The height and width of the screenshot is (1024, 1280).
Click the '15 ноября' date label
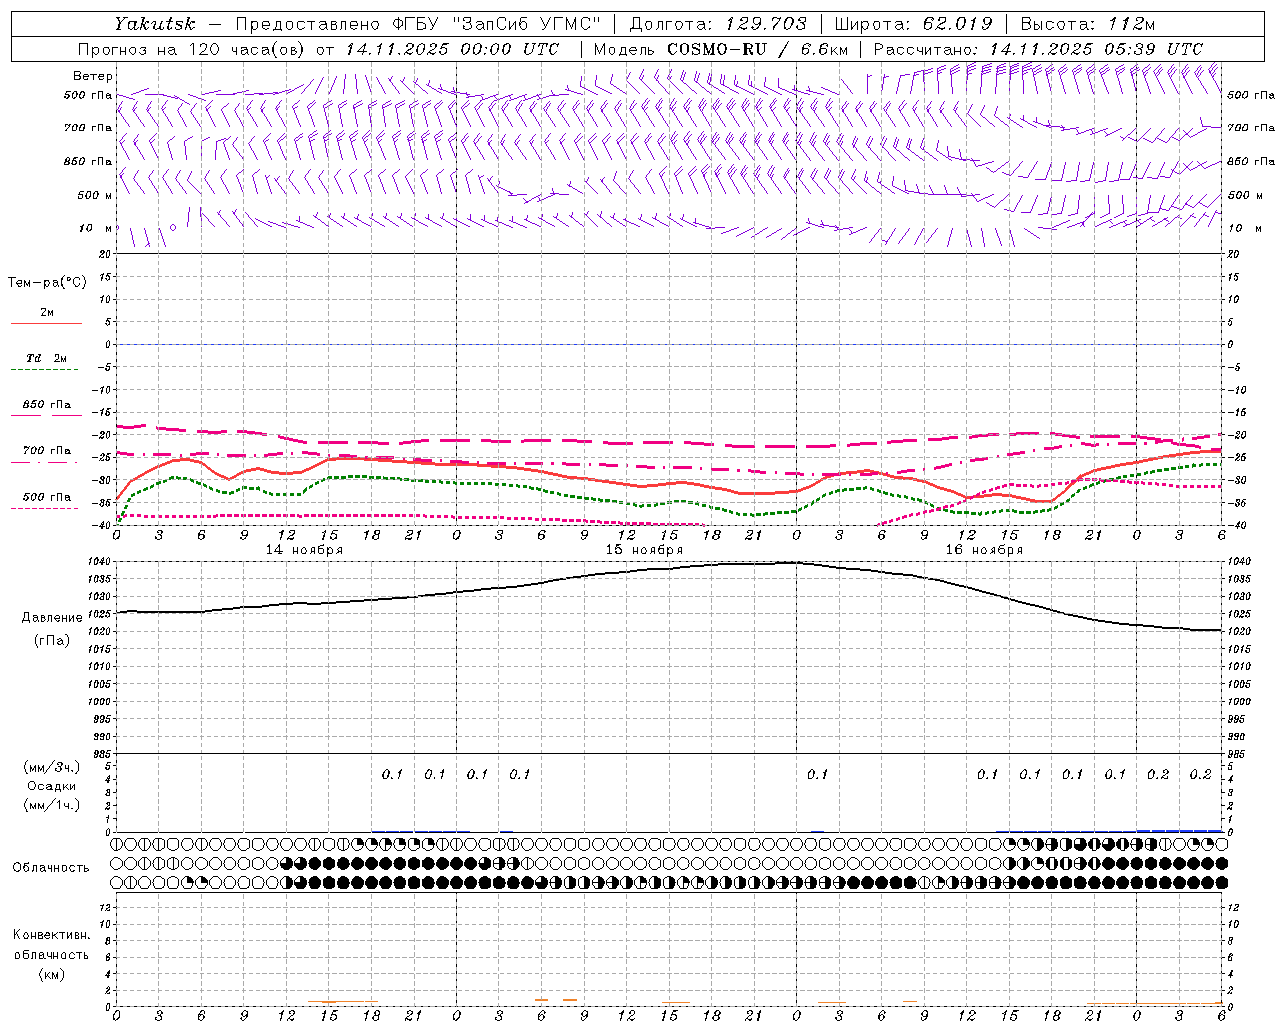click(x=644, y=550)
